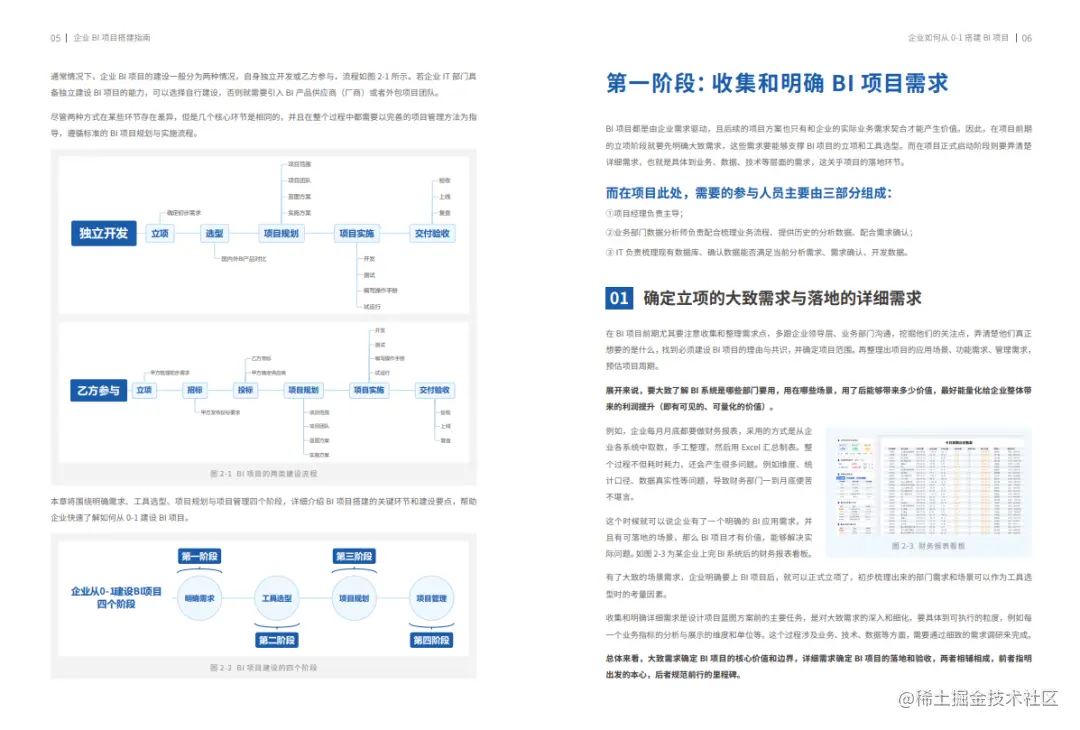This screenshot has width=1080, height=730.
Task: Select 项目实施 node in the 独立开发 flow
Action: pos(357,233)
